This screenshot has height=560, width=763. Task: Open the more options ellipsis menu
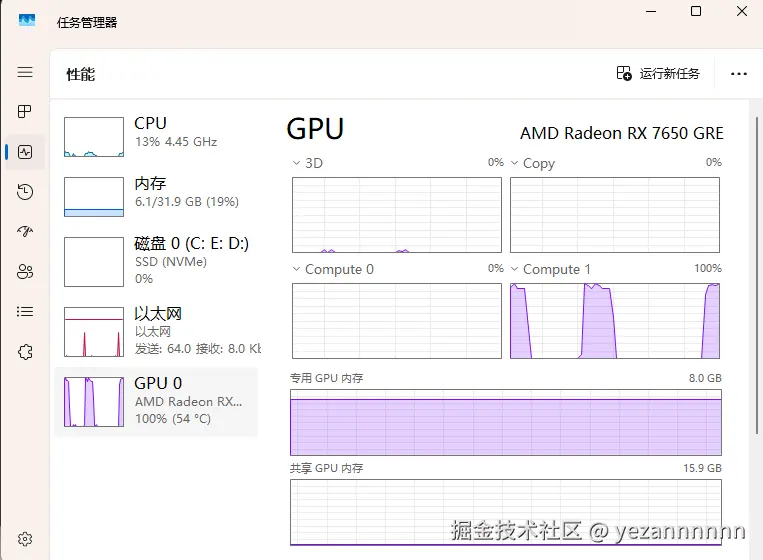point(739,74)
